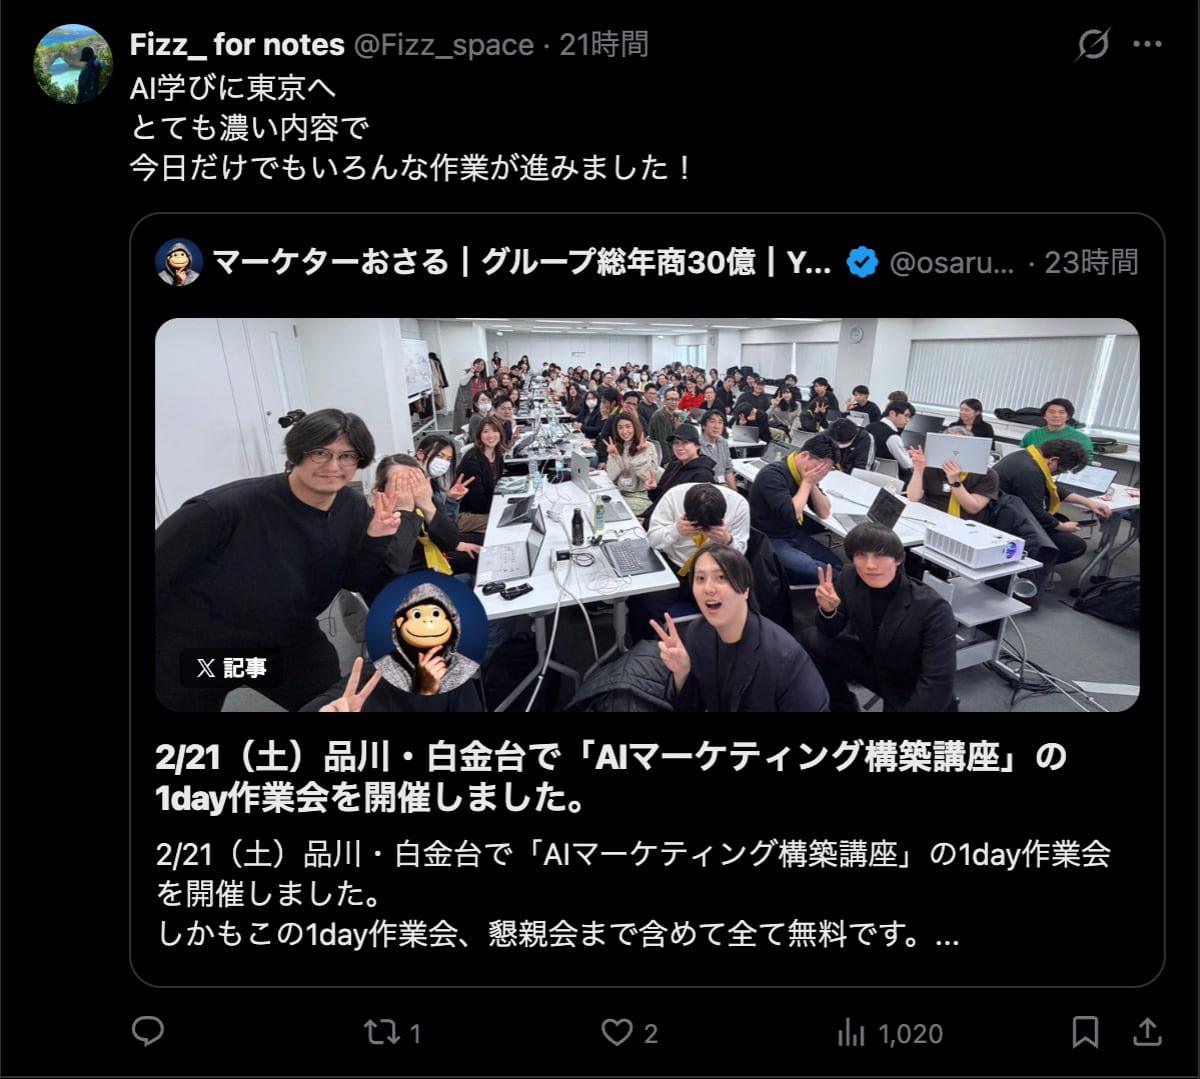1200x1079 pixels.
Task: Like the post with heart icon
Action: 617,1032
